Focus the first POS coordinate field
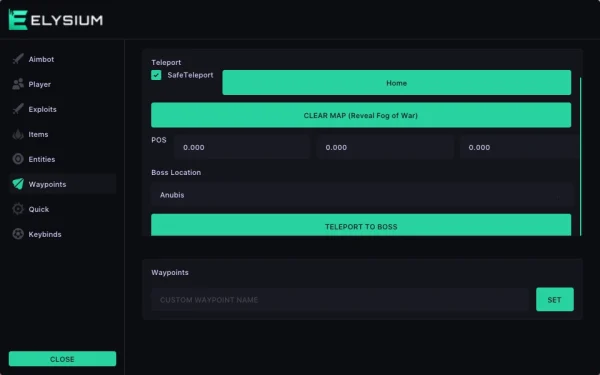 pos(242,147)
